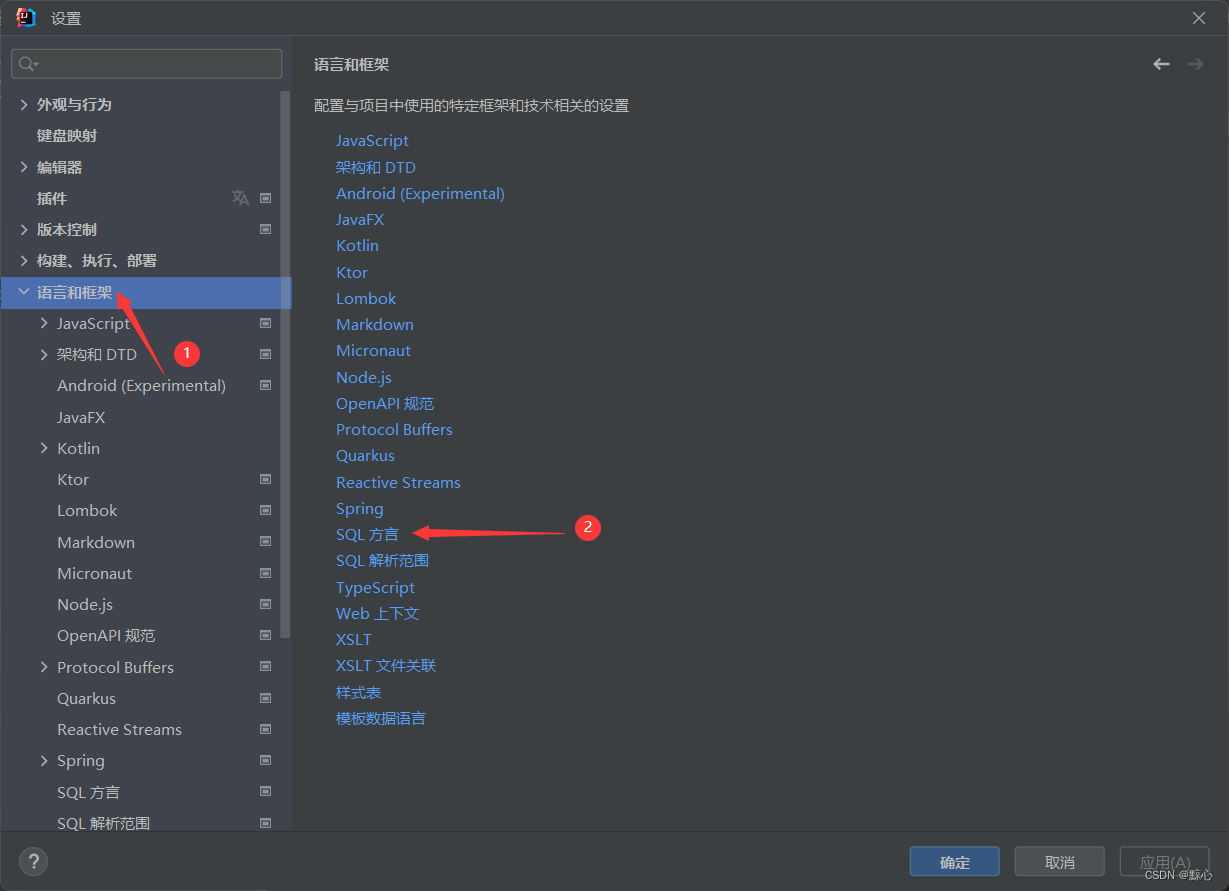Image resolution: width=1229 pixels, height=891 pixels.
Task: Open the Reactive Streams link
Action: pyautogui.click(x=398, y=482)
